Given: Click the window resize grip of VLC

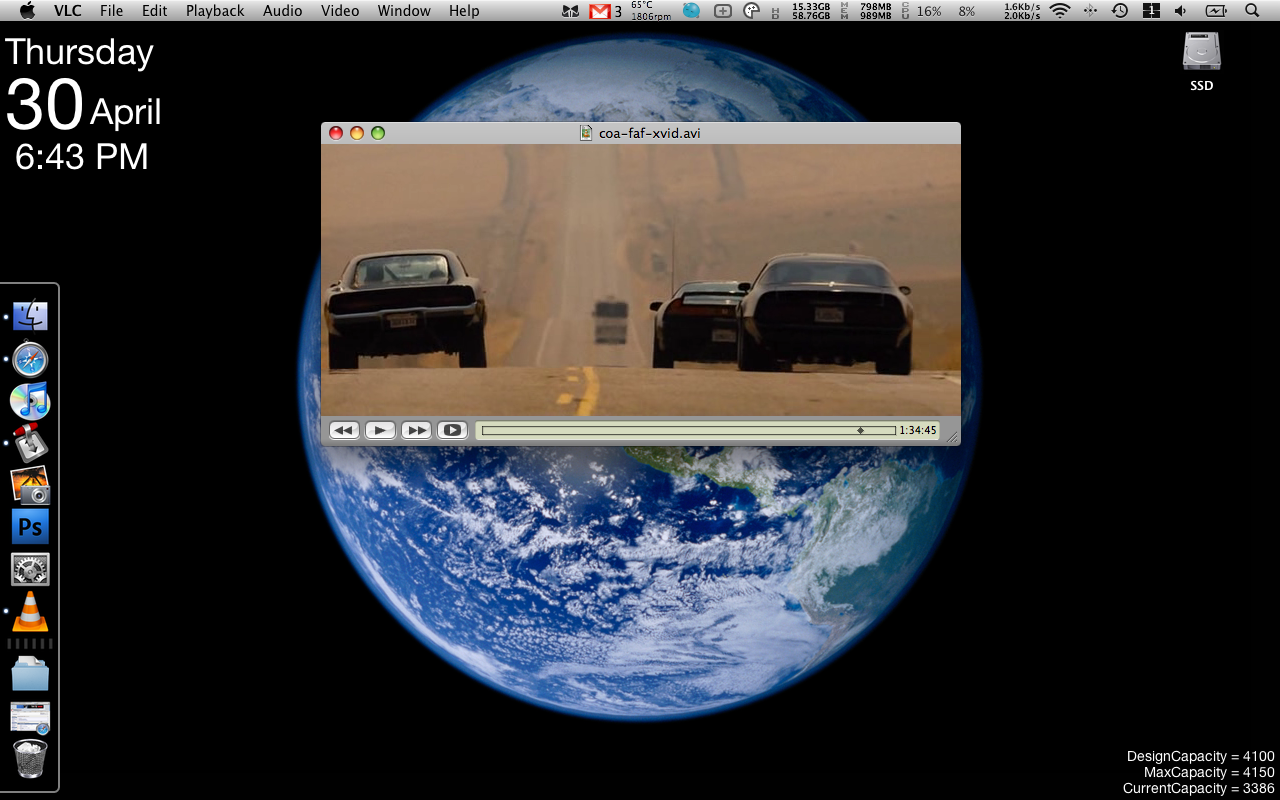Looking at the screenshot, I should [x=952, y=437].
